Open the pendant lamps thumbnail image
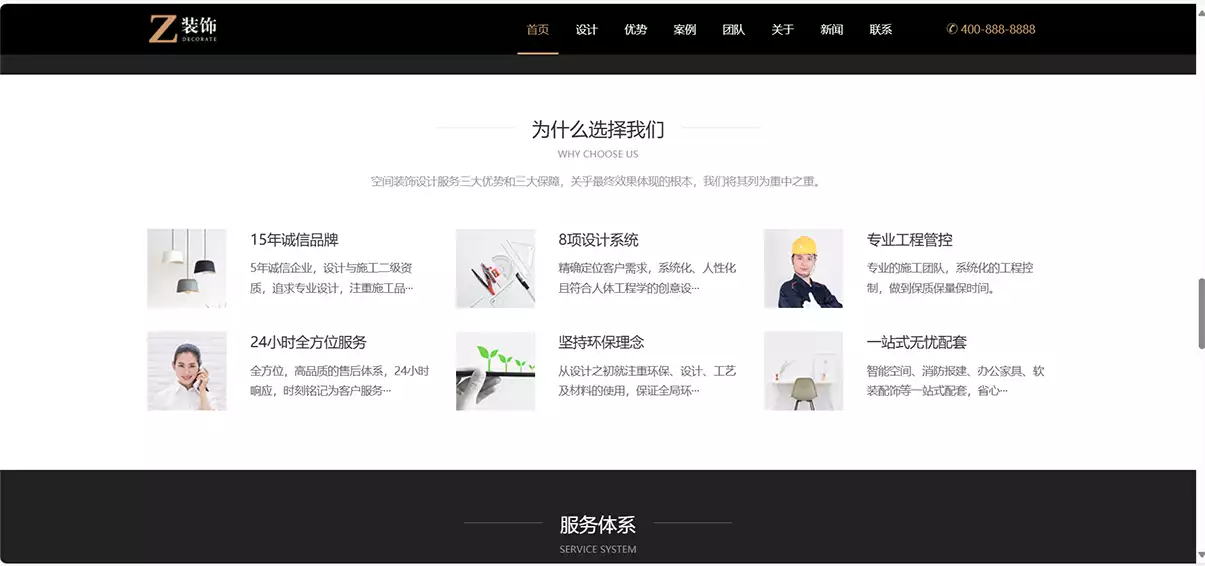The width and height of the screenshot is (1205, 566). (x=187, y=268)
